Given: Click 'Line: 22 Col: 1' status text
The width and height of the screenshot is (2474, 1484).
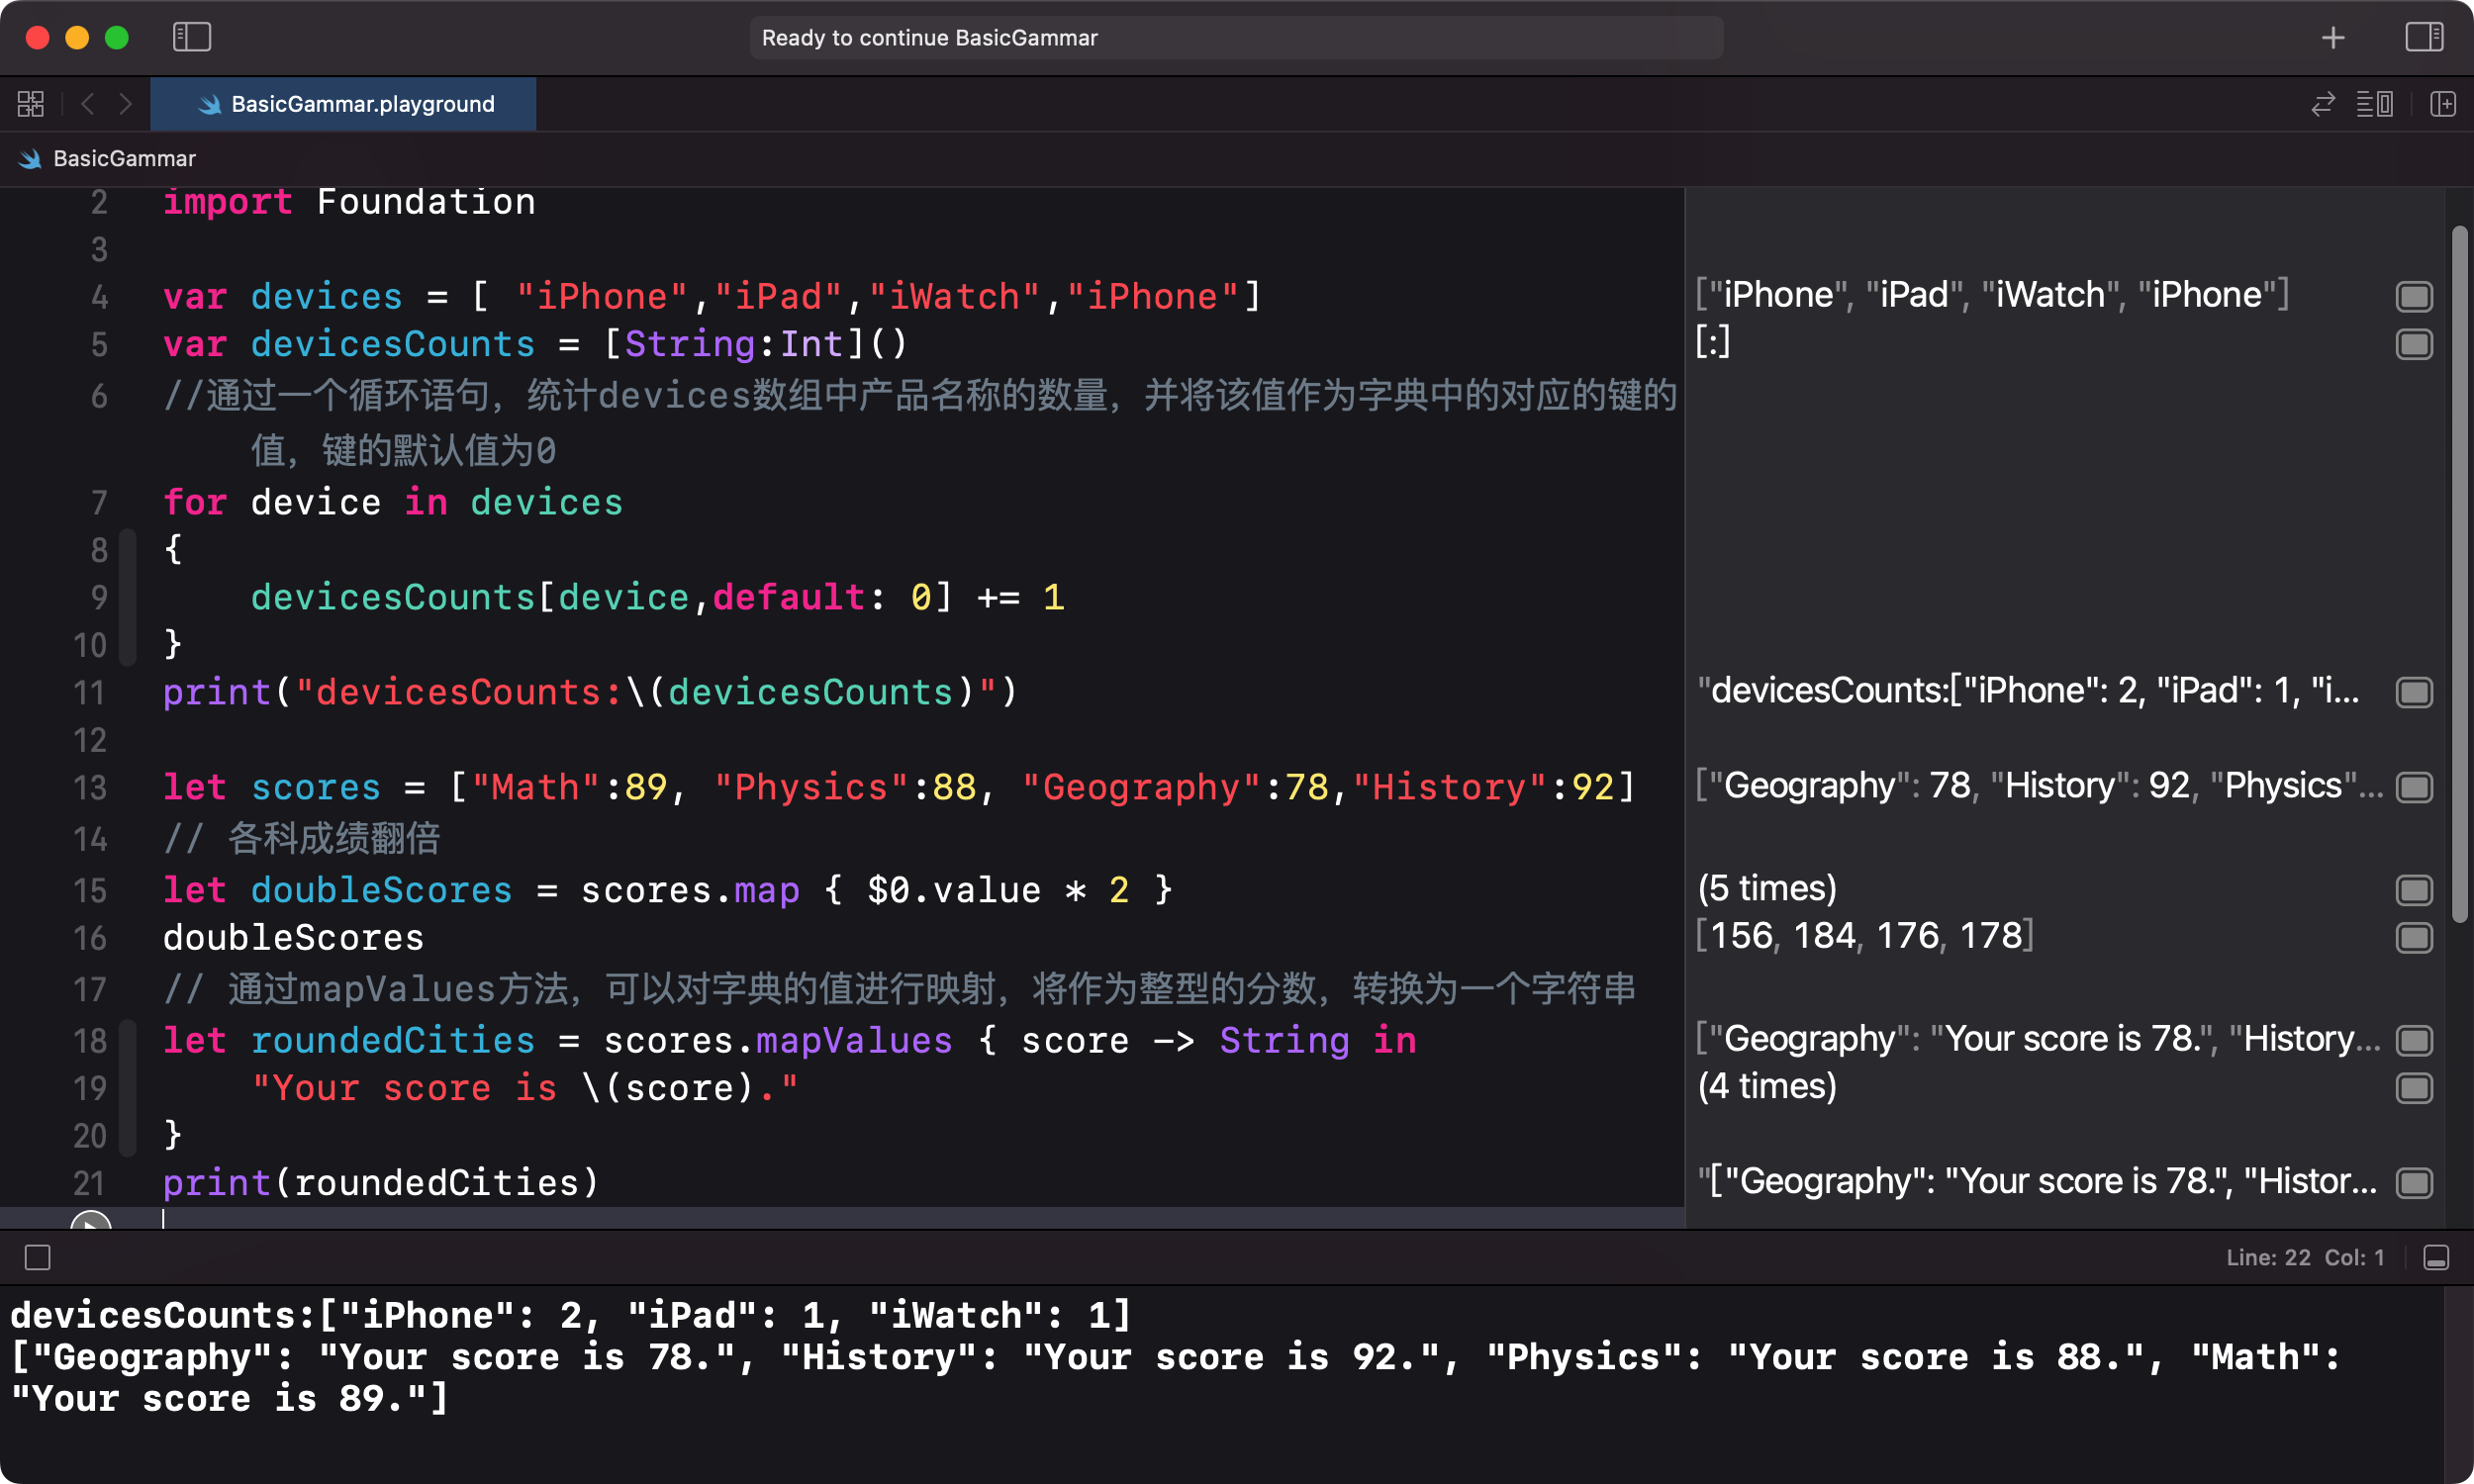Looking at the screenshot, I should 2305,1257.
